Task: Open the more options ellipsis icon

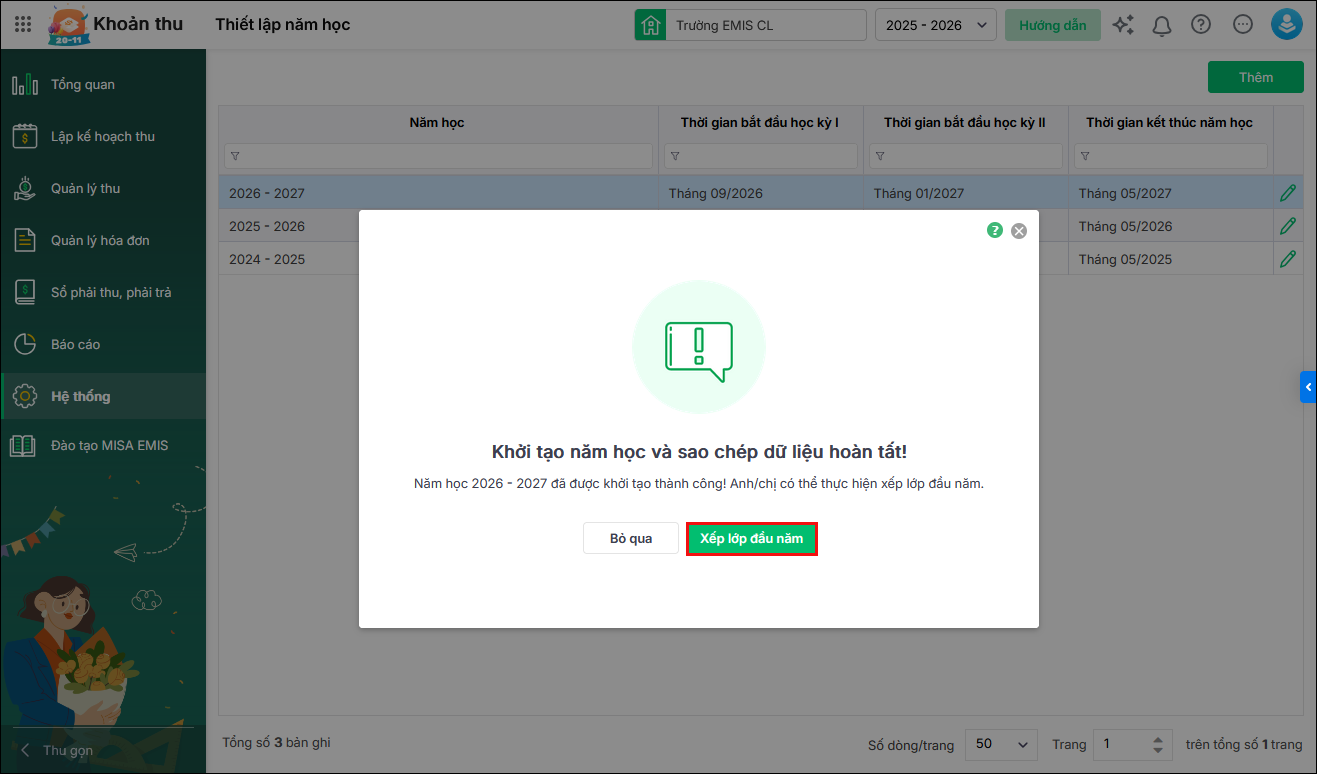Action: tap(1243, 25)
